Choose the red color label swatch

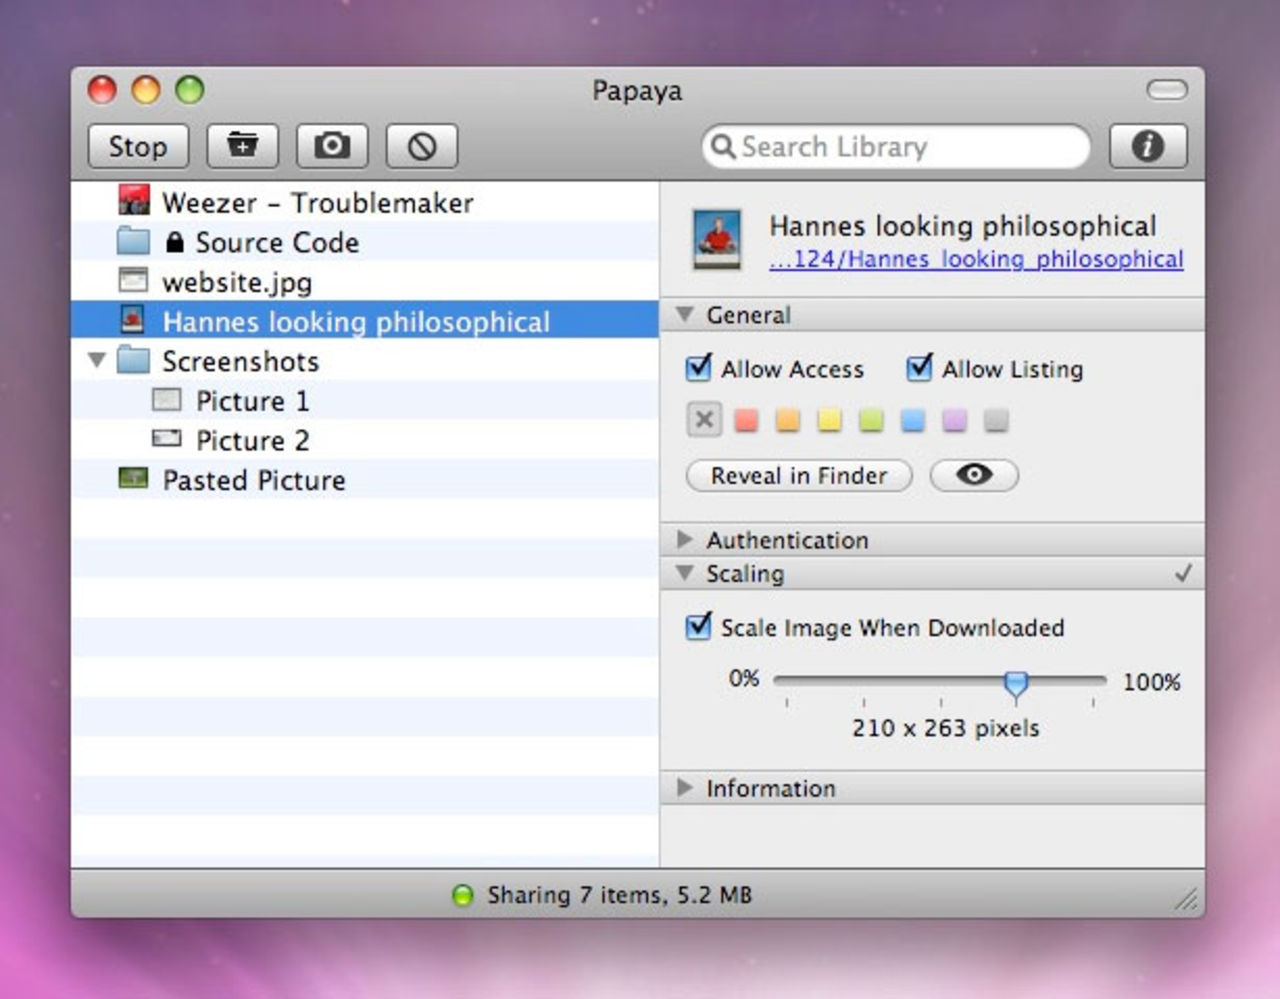(x=746, y=420)
